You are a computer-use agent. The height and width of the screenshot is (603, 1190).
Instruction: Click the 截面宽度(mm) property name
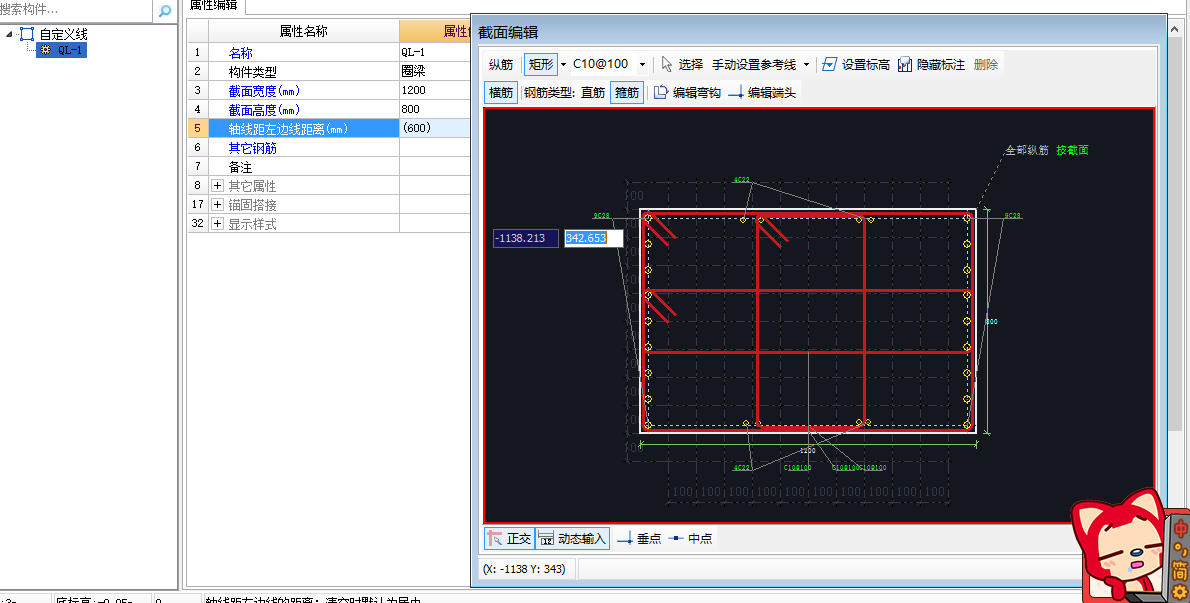pos(264,91)
